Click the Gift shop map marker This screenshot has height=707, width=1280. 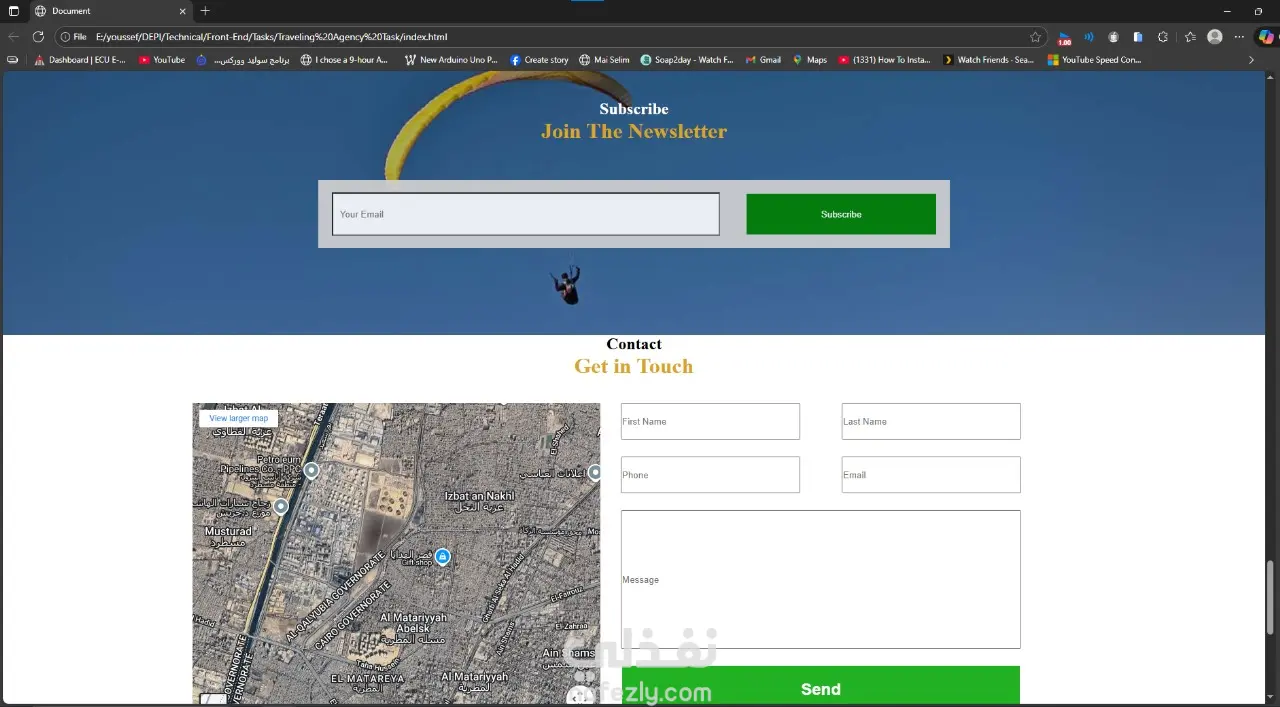(443, 556)
